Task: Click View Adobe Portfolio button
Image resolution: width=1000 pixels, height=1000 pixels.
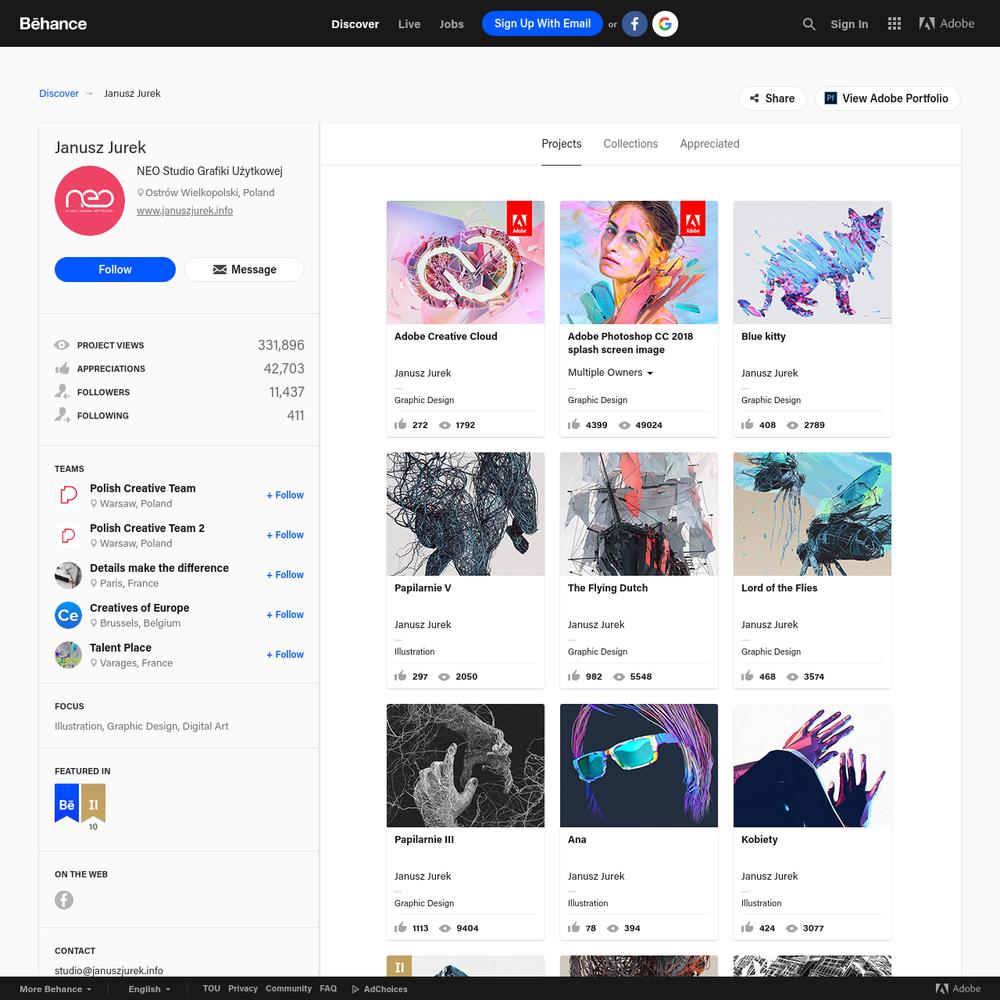Action: 887,98
